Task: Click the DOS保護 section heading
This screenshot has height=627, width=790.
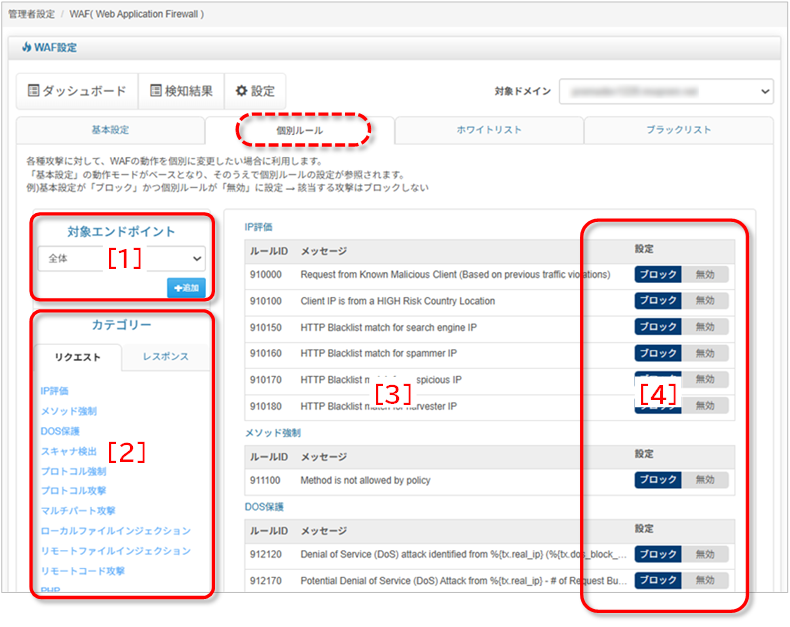Action: pos(264,507)
